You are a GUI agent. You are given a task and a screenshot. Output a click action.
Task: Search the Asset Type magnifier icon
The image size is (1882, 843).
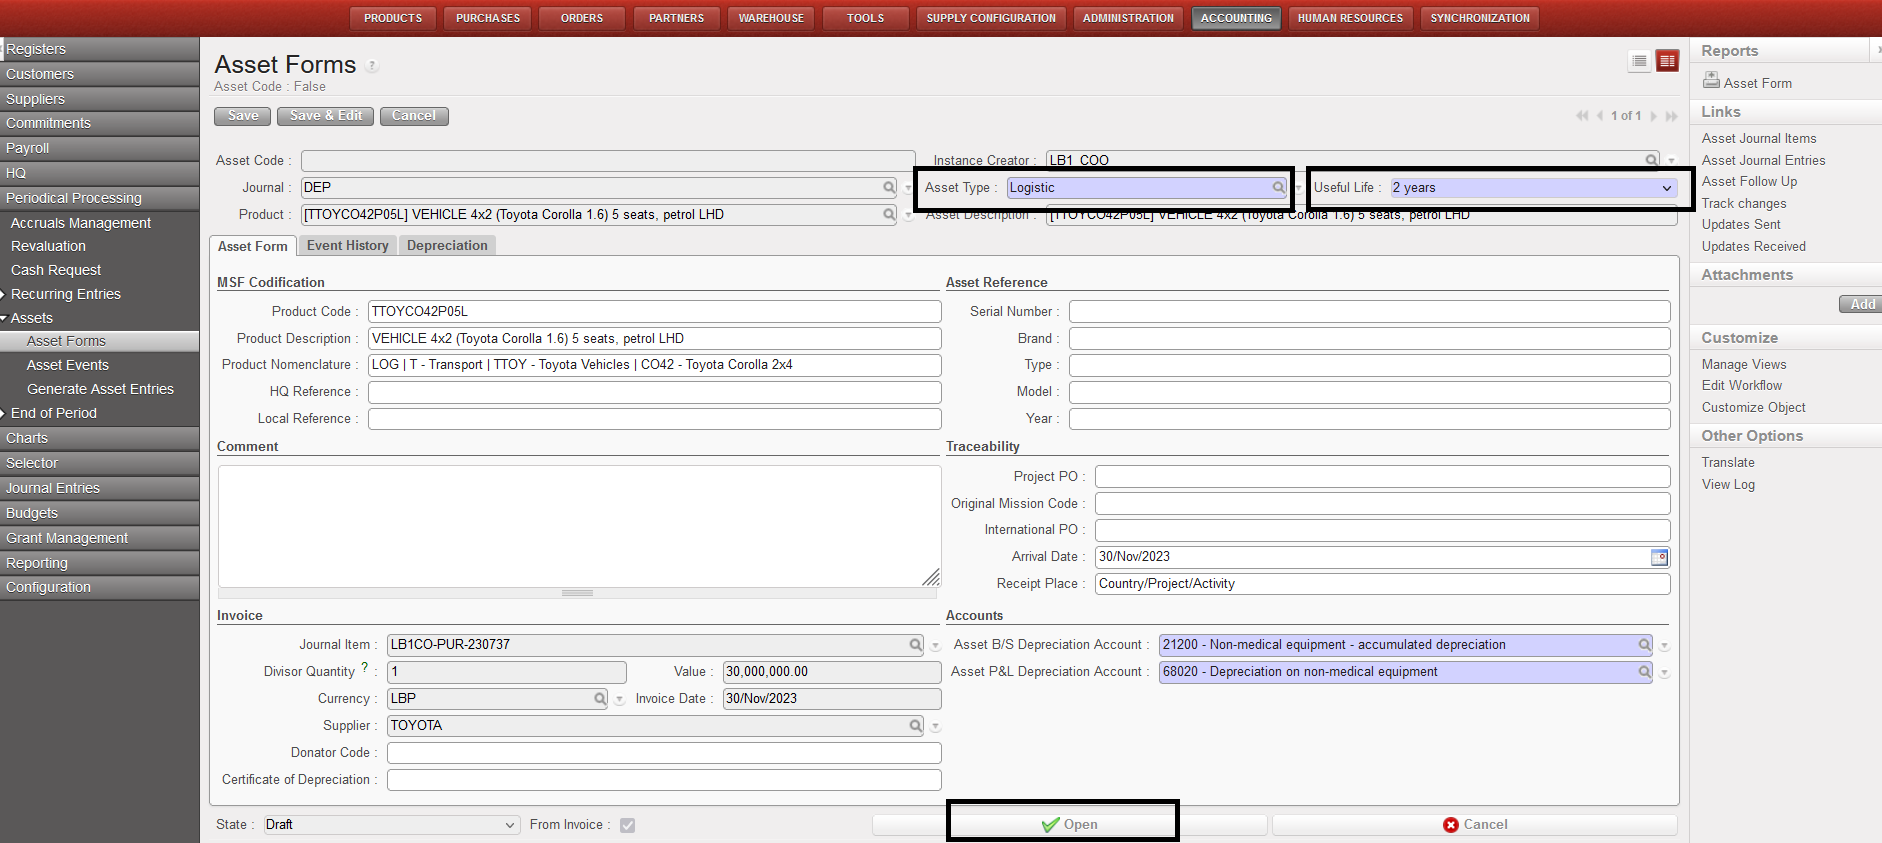(1278, 187)
